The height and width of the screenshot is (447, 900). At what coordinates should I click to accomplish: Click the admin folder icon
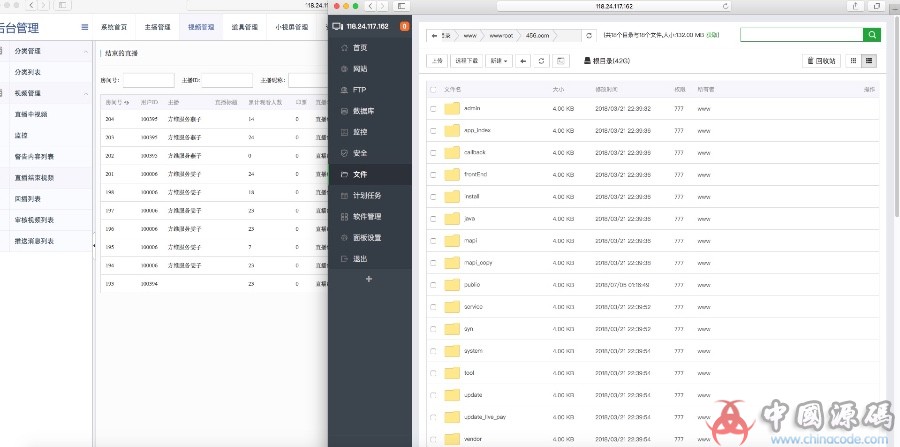(452, 108)
